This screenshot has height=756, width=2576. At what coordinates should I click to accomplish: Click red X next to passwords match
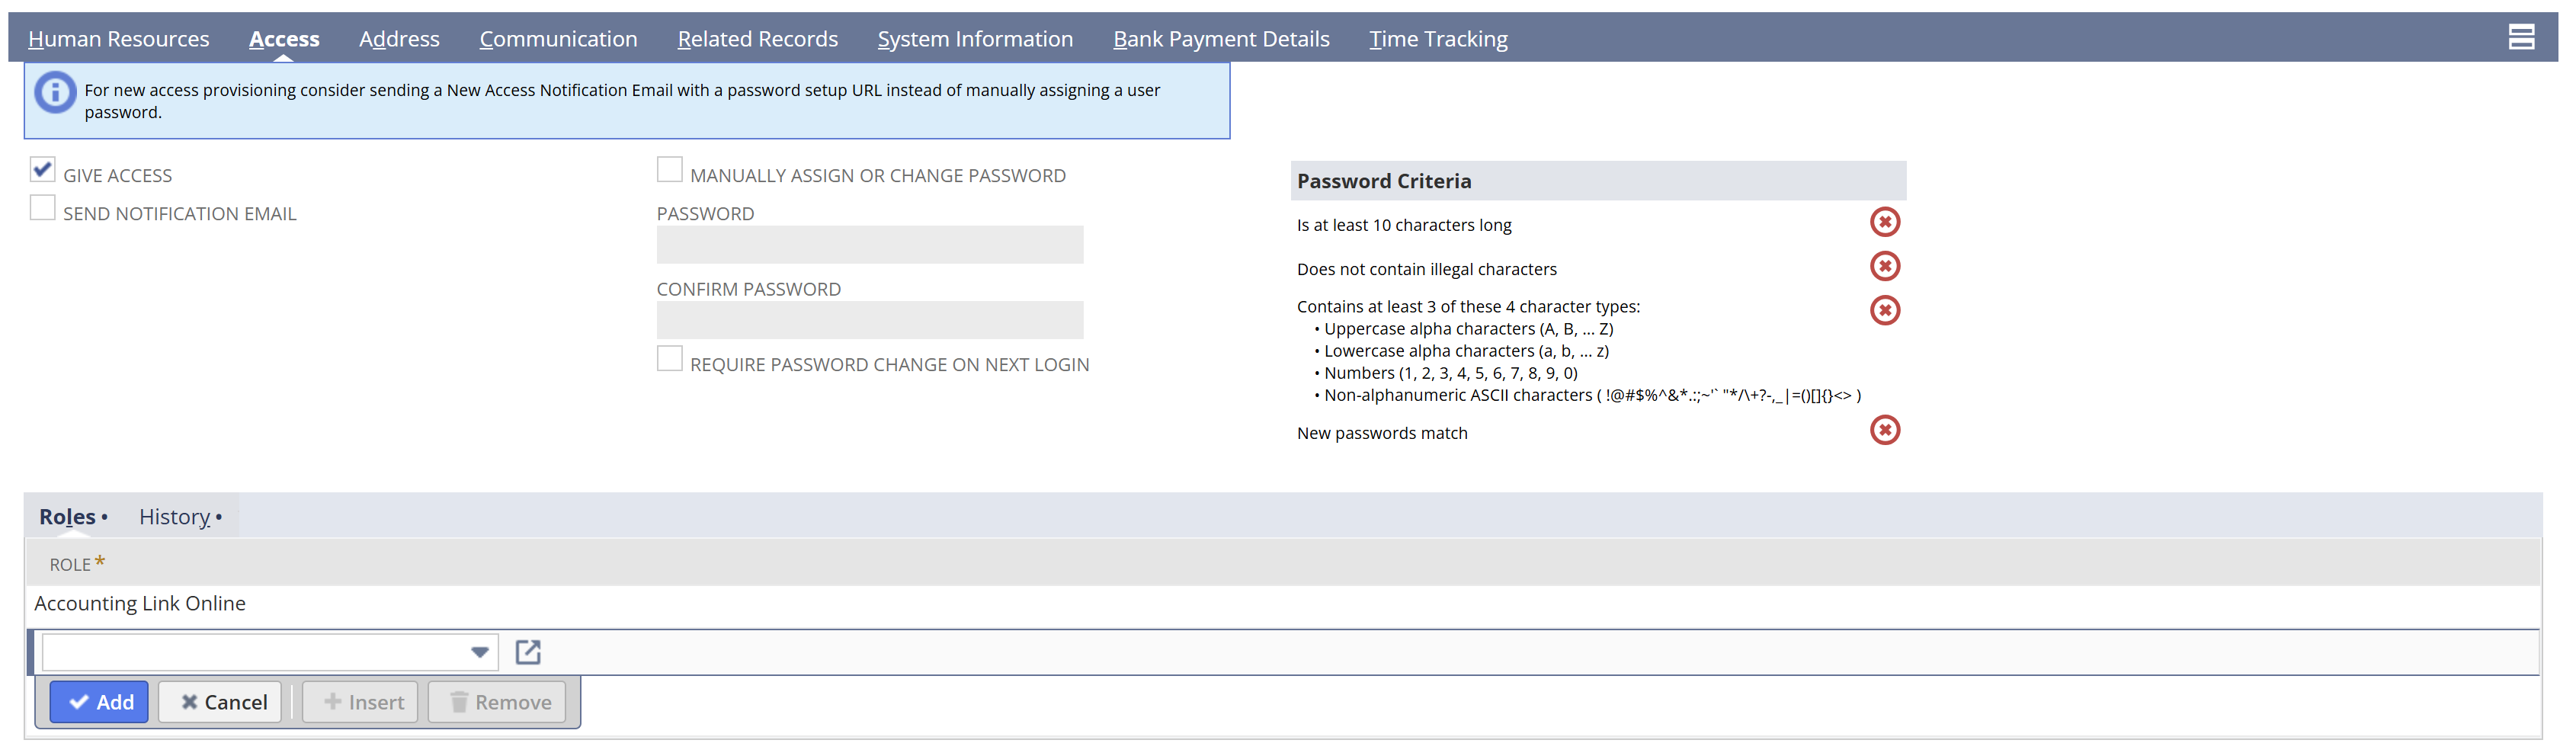pos(1884,430)
